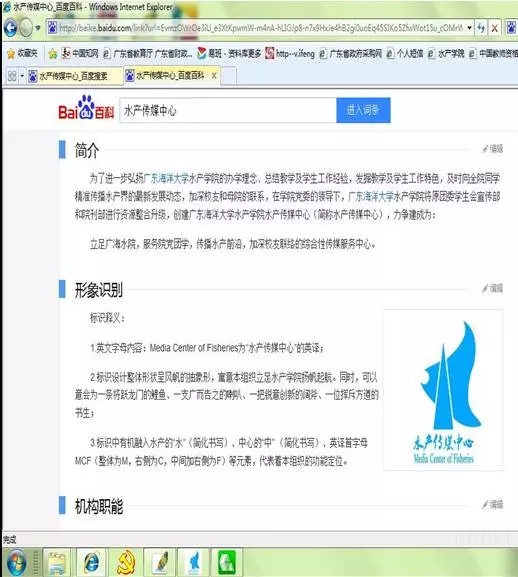Open the 中国知网 bookmark

click(80, 54)
